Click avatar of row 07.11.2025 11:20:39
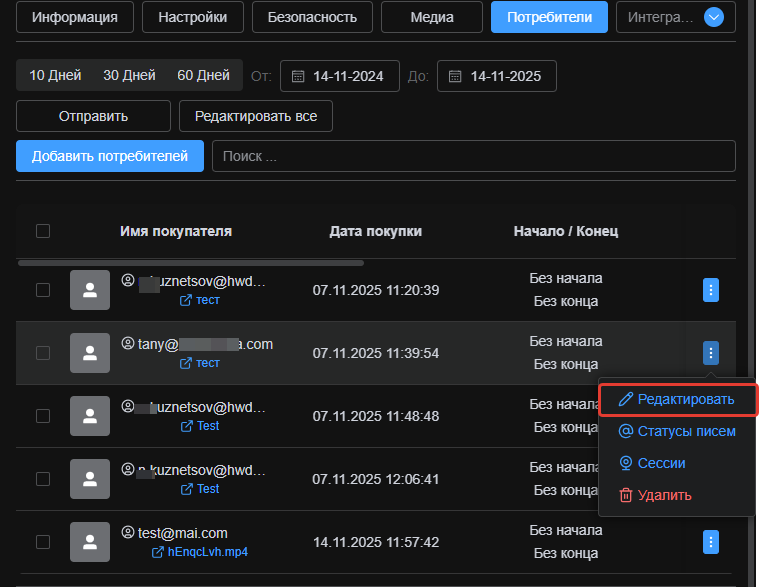This screenshot has width=759, height=587. 90,290
